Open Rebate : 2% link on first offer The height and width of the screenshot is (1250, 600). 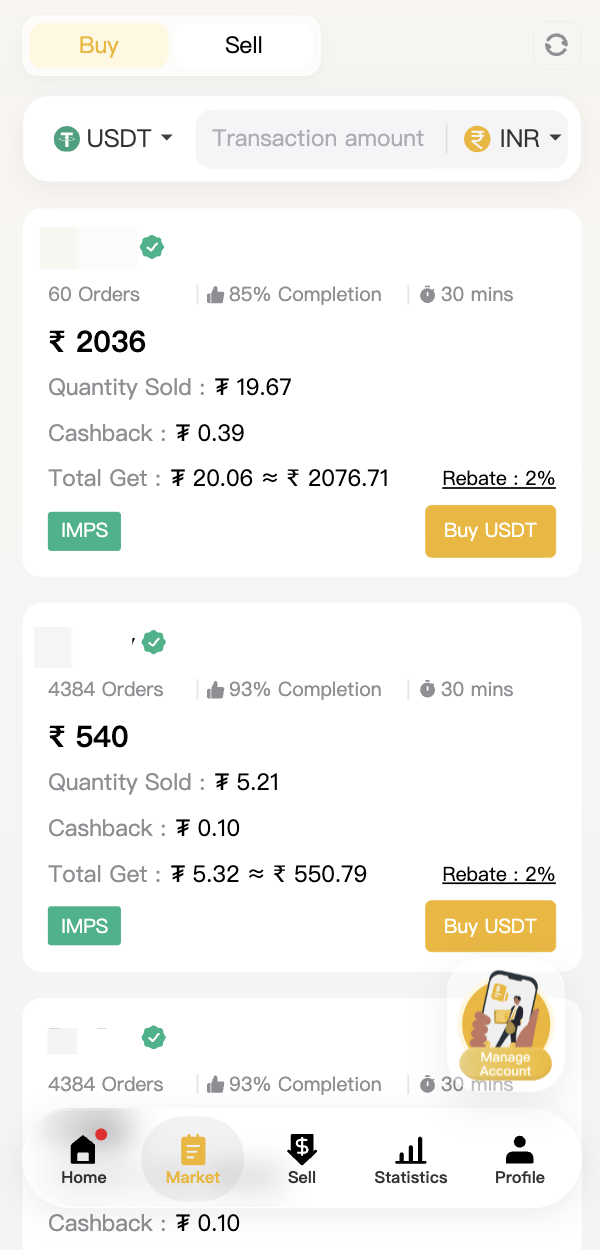point(499,479)
